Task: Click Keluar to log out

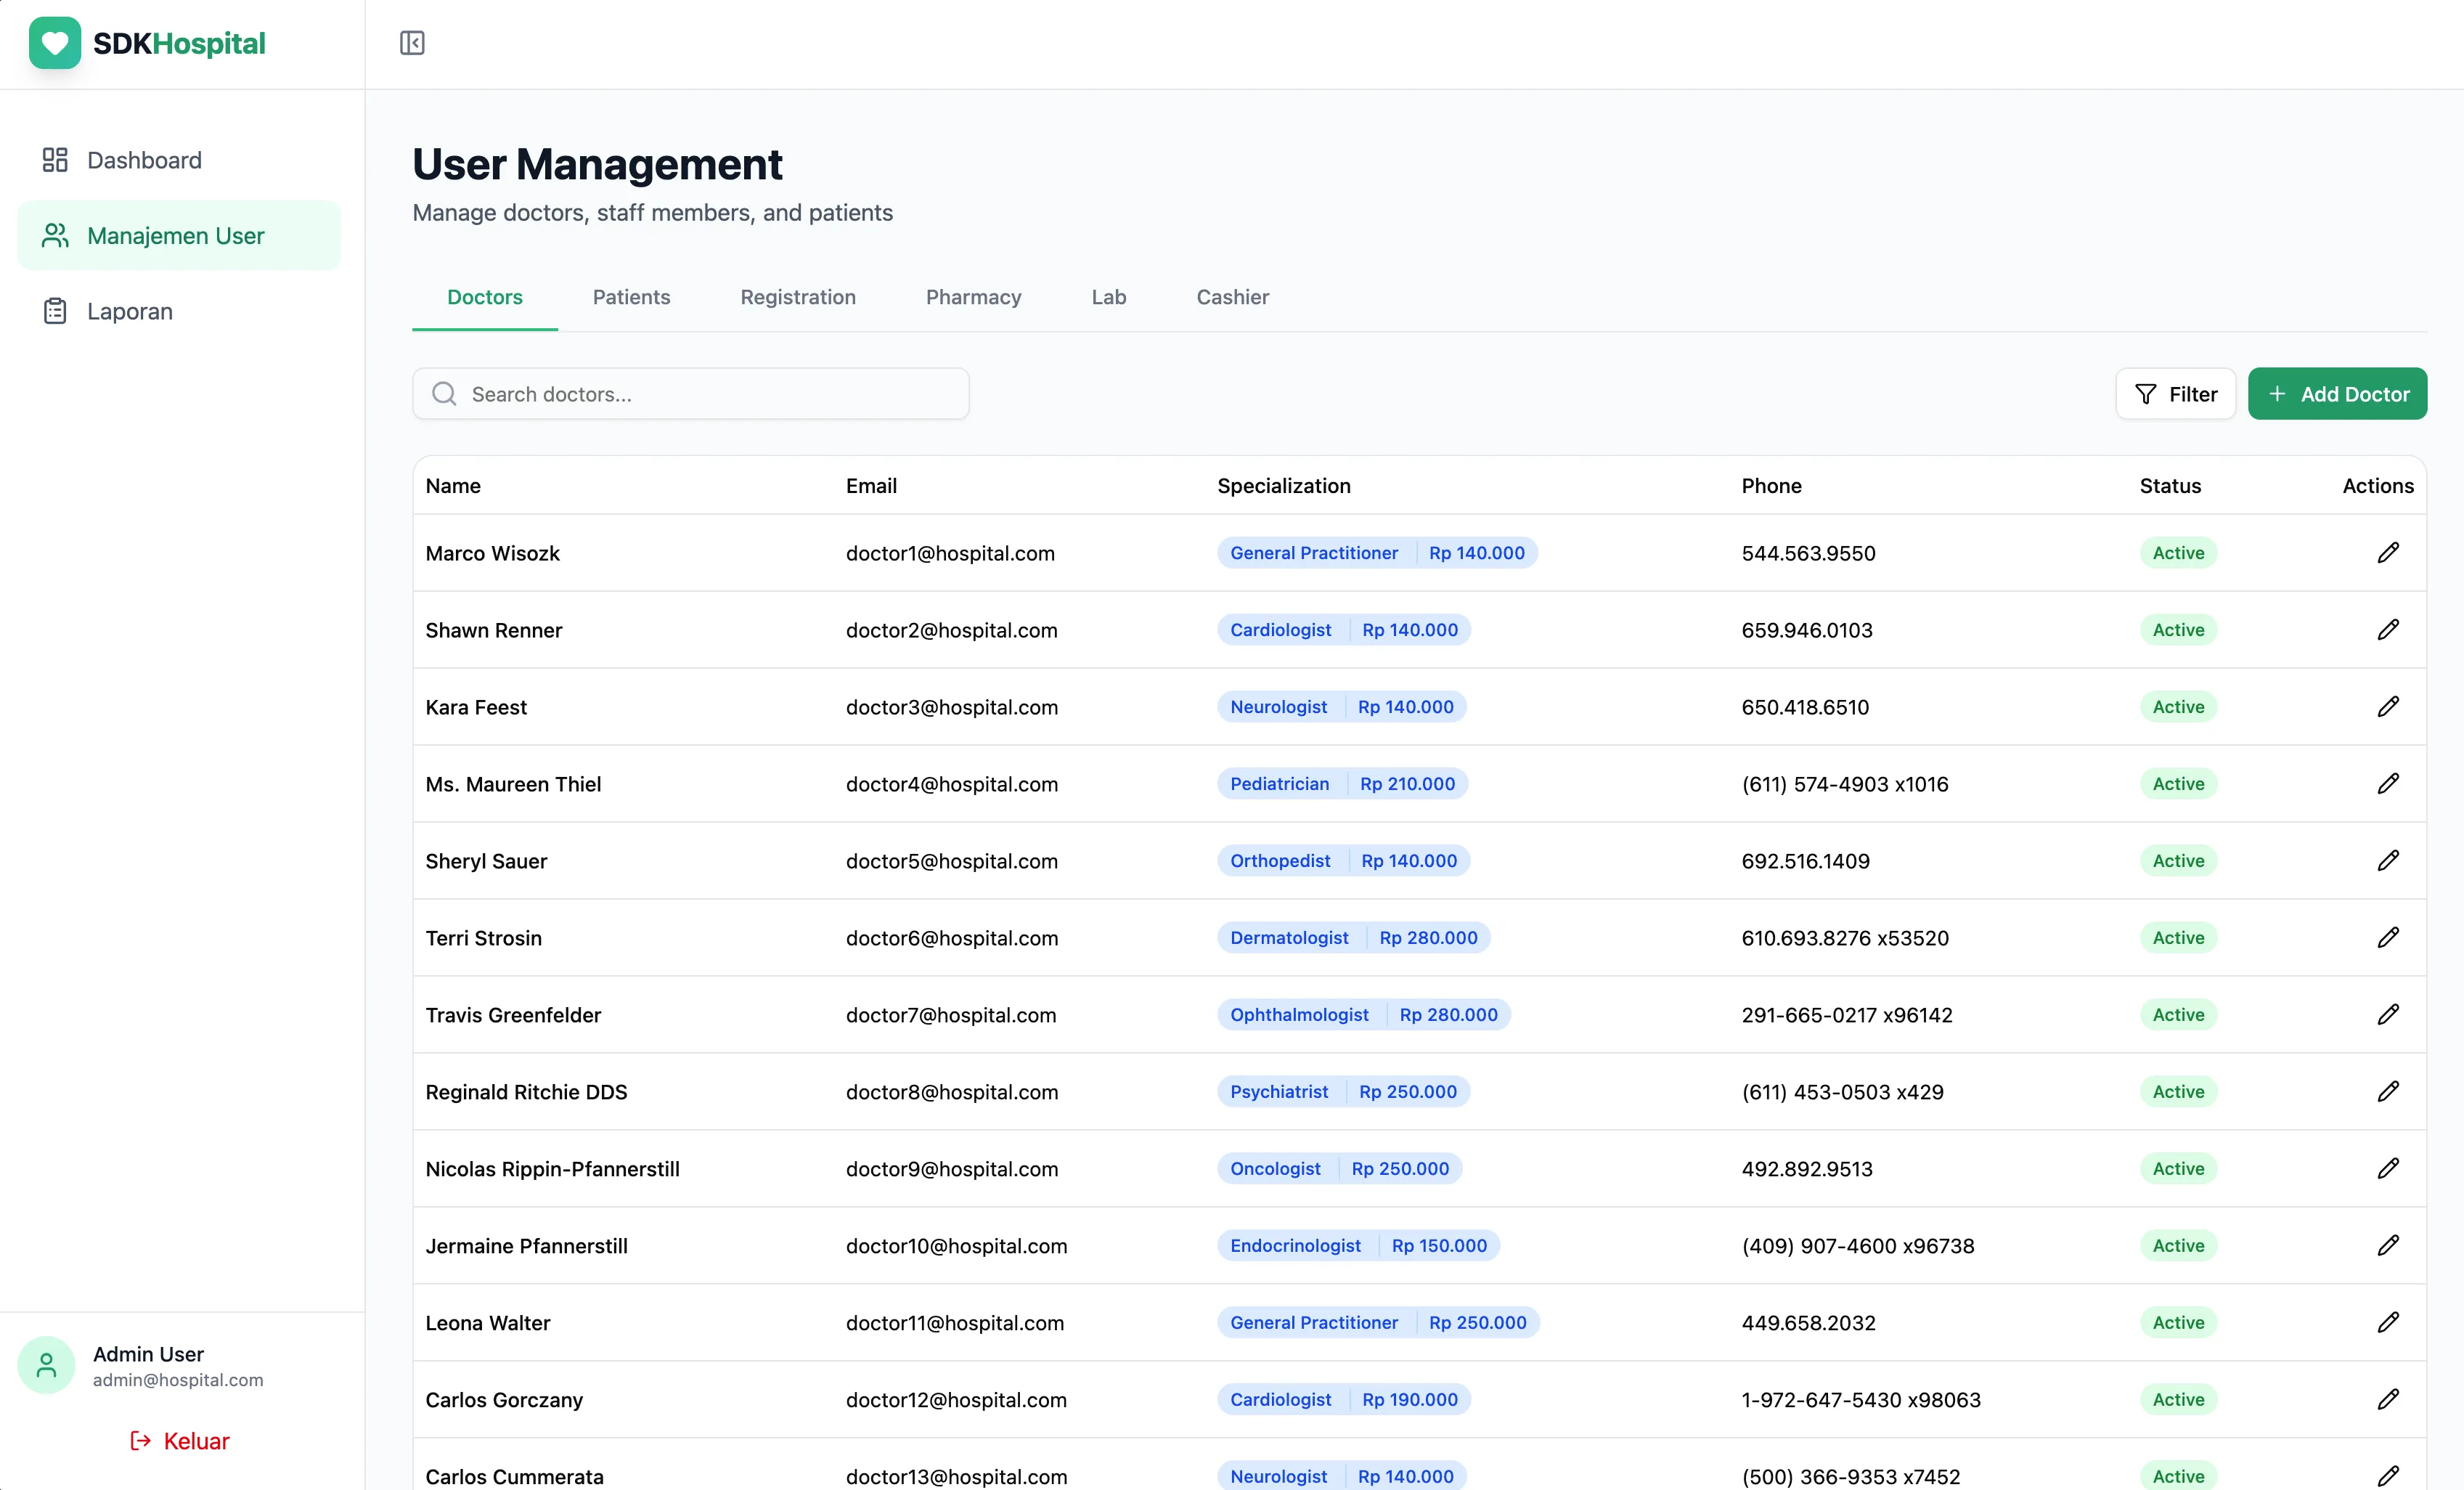Action: click(180, 1440)
